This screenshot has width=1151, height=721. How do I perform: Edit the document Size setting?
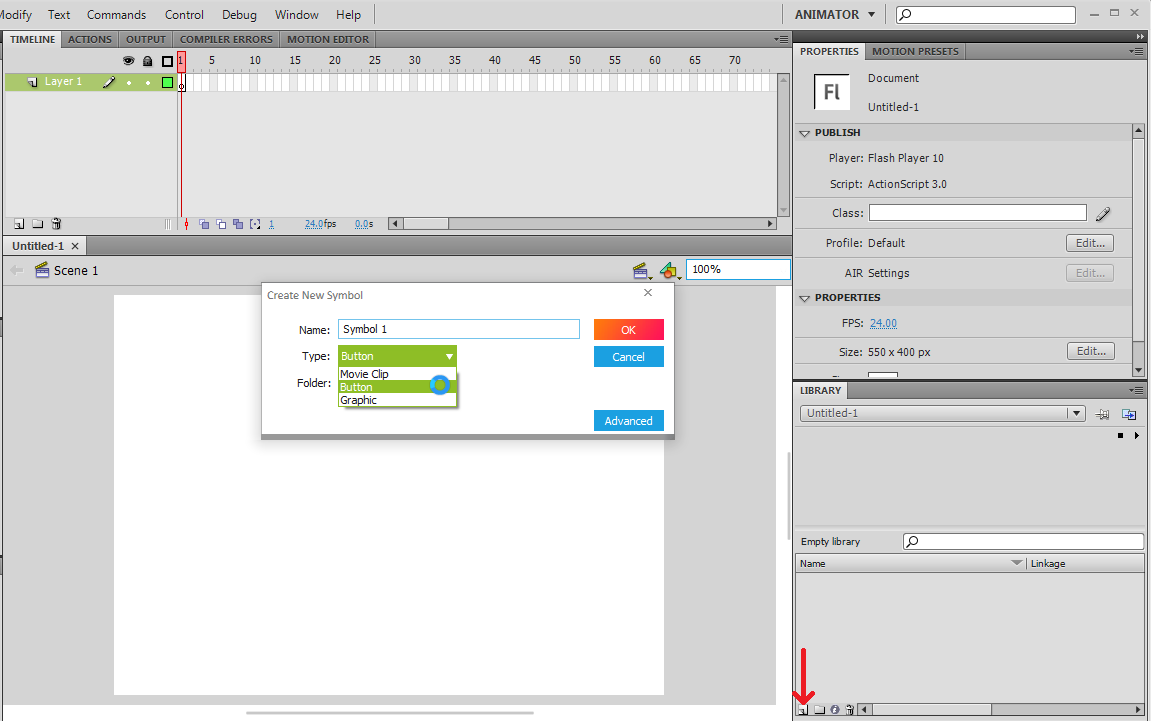[x=1091, y=351]
